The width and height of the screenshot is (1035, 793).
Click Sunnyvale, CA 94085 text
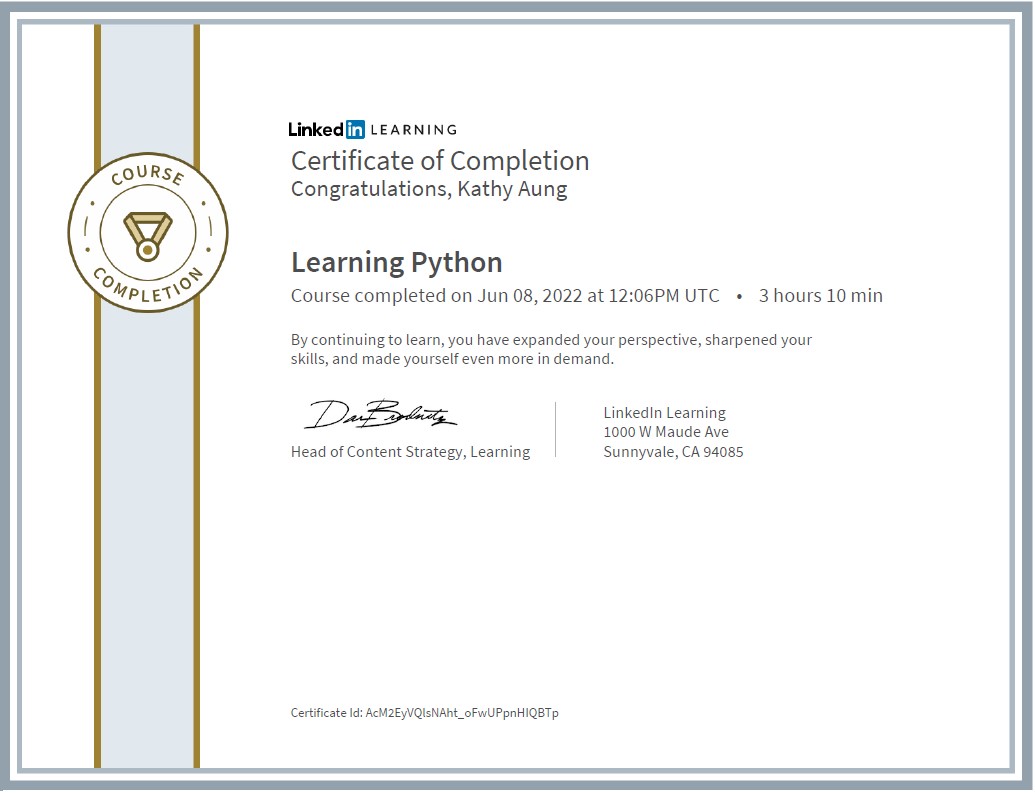click(x=673, y=452)
